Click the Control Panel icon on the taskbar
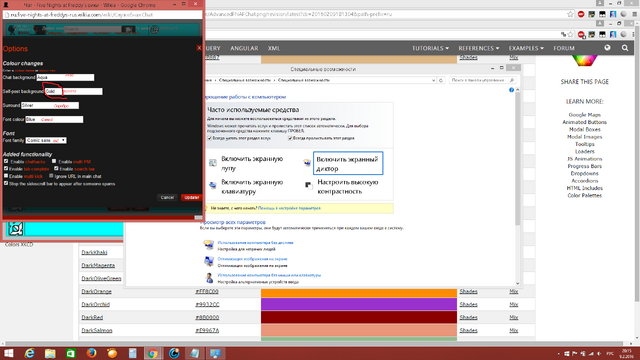This screenshot has width=640, height=360. pos(215,353)
